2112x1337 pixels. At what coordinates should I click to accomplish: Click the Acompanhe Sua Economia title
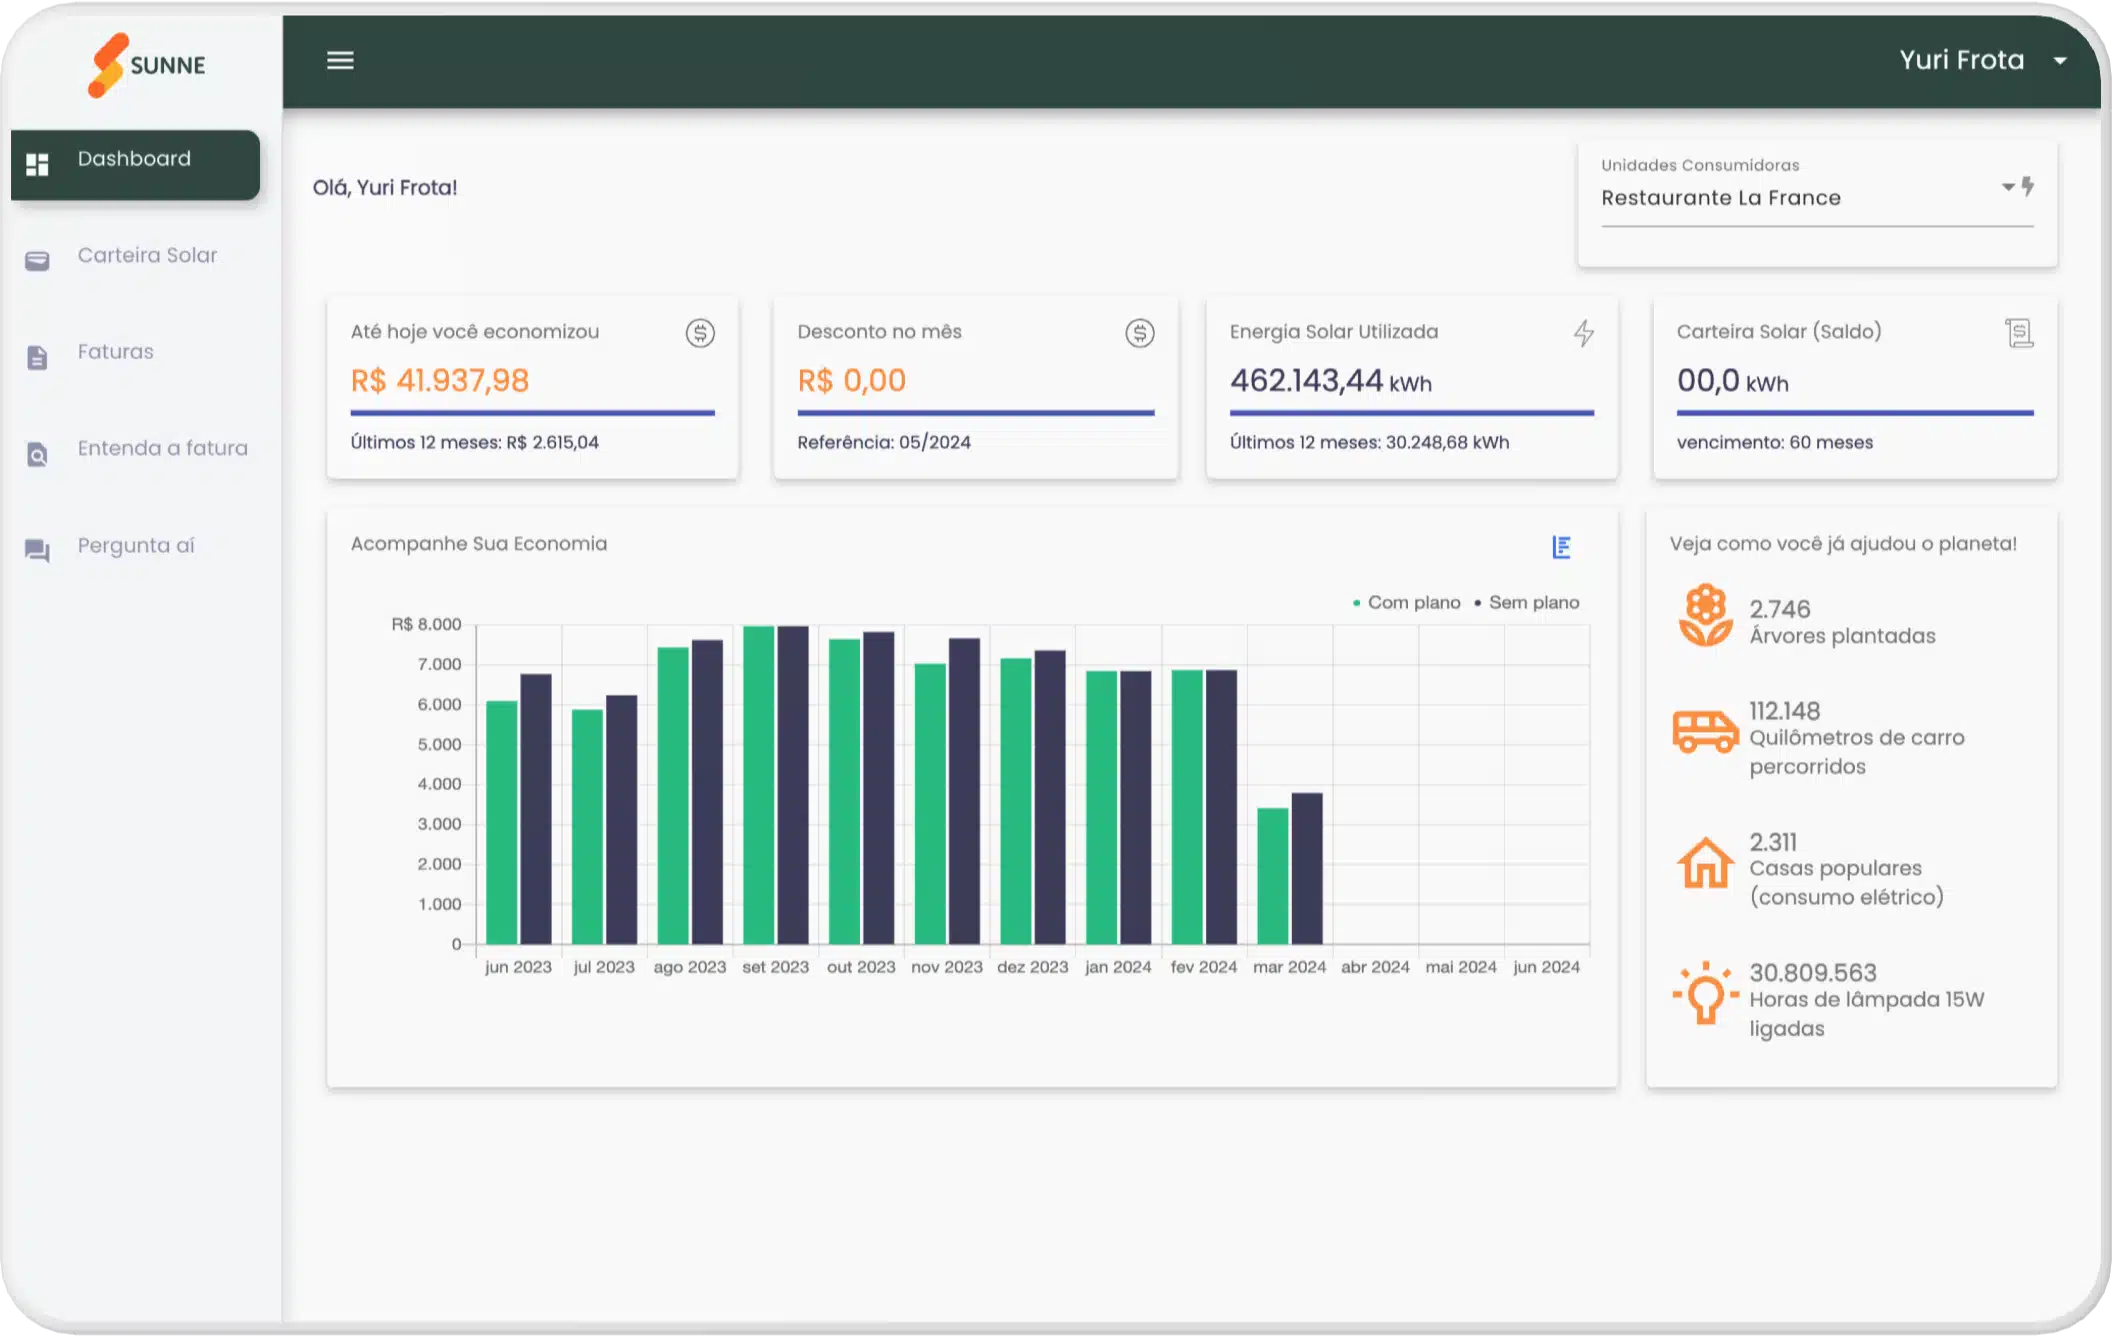(479, 544)
